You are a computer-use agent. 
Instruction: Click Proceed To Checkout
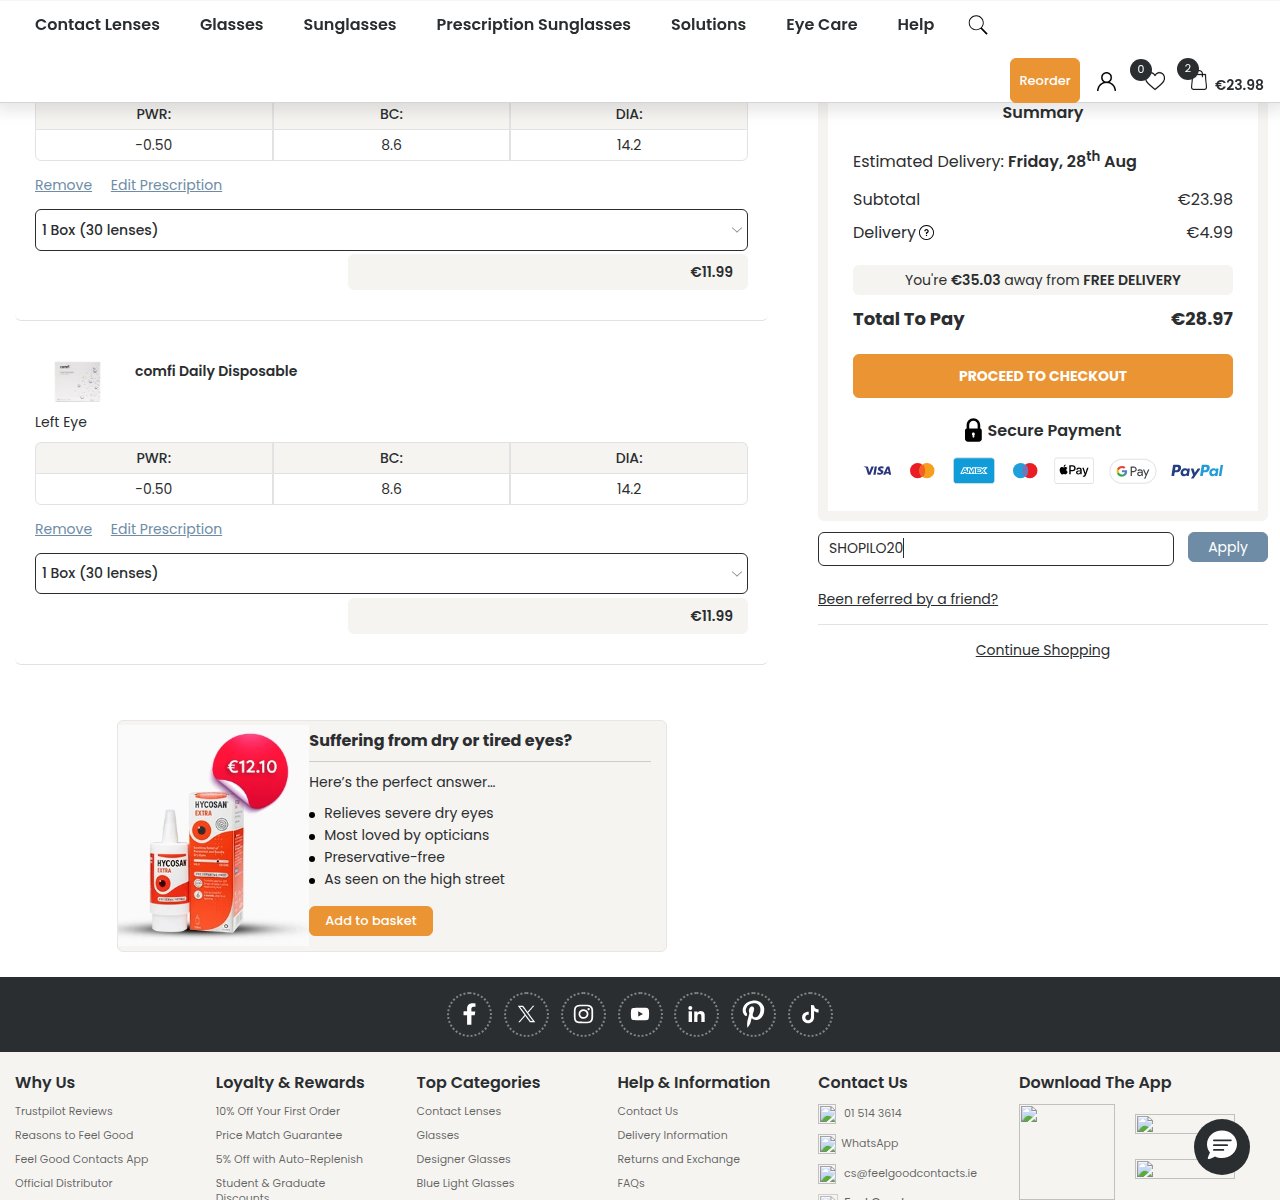pyautogui.click(x=1042, y=376)
